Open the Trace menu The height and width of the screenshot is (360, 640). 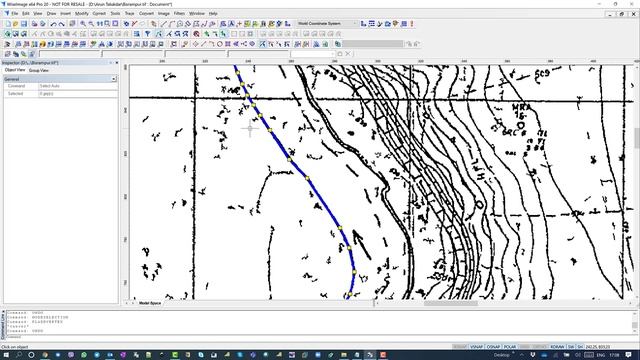click(x=129, y=13)
